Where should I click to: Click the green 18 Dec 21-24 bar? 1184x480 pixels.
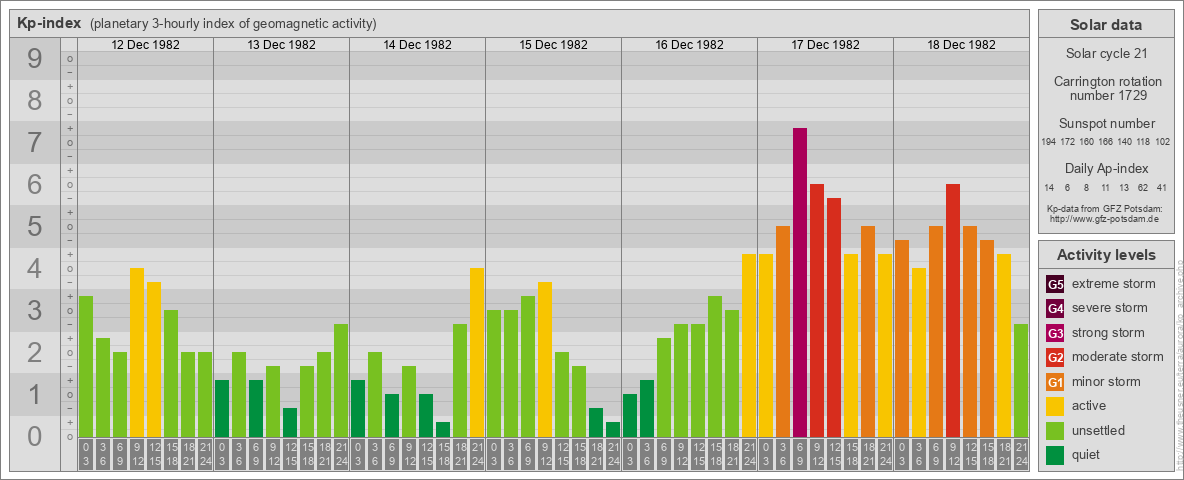pos(1021,380)
